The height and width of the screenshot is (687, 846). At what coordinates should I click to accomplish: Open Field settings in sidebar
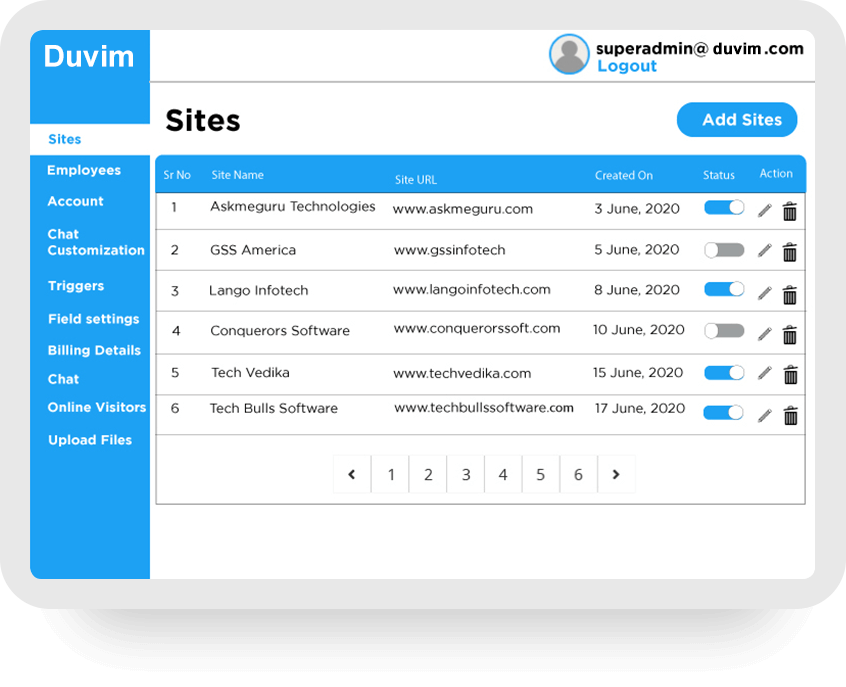point(94,319)
